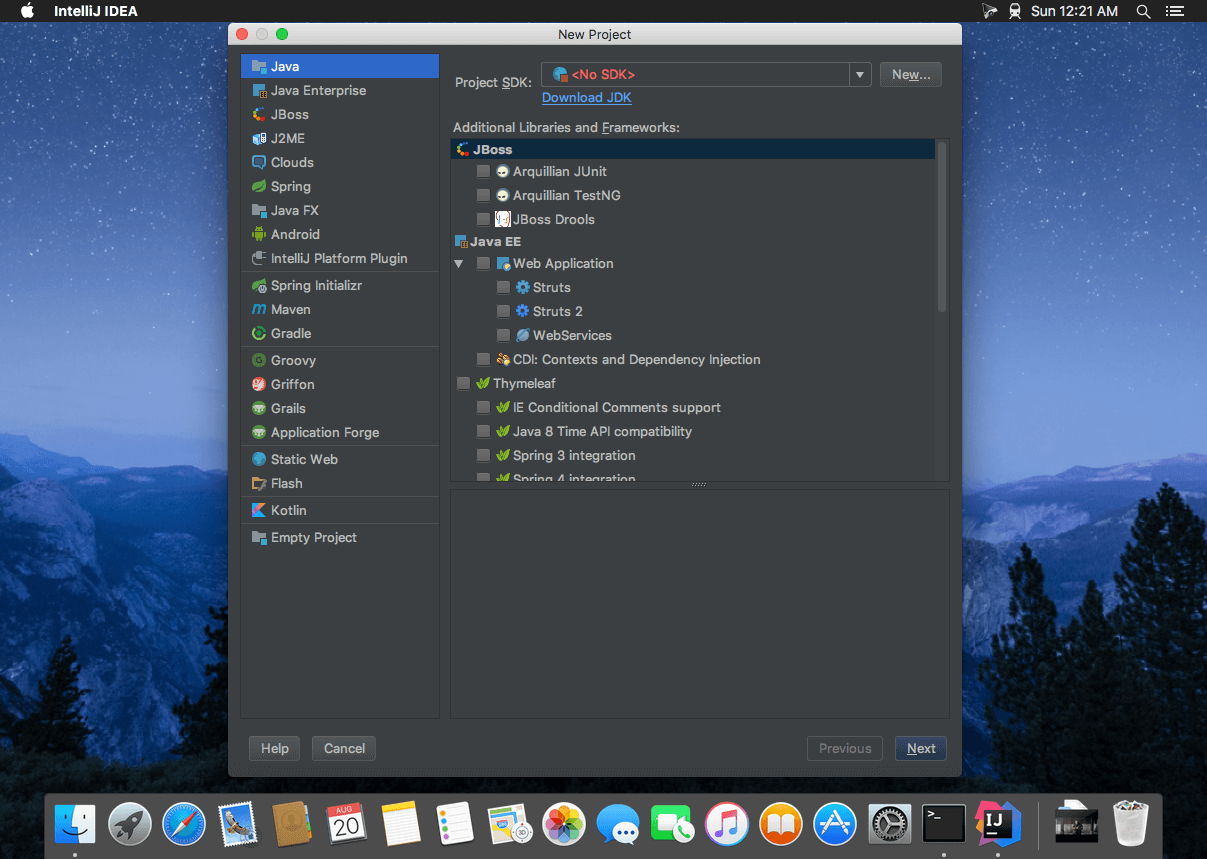The width and height of the screenshot is (1207, 859).
Task: Choose the Maven project icon
Action: pos(259,309)
